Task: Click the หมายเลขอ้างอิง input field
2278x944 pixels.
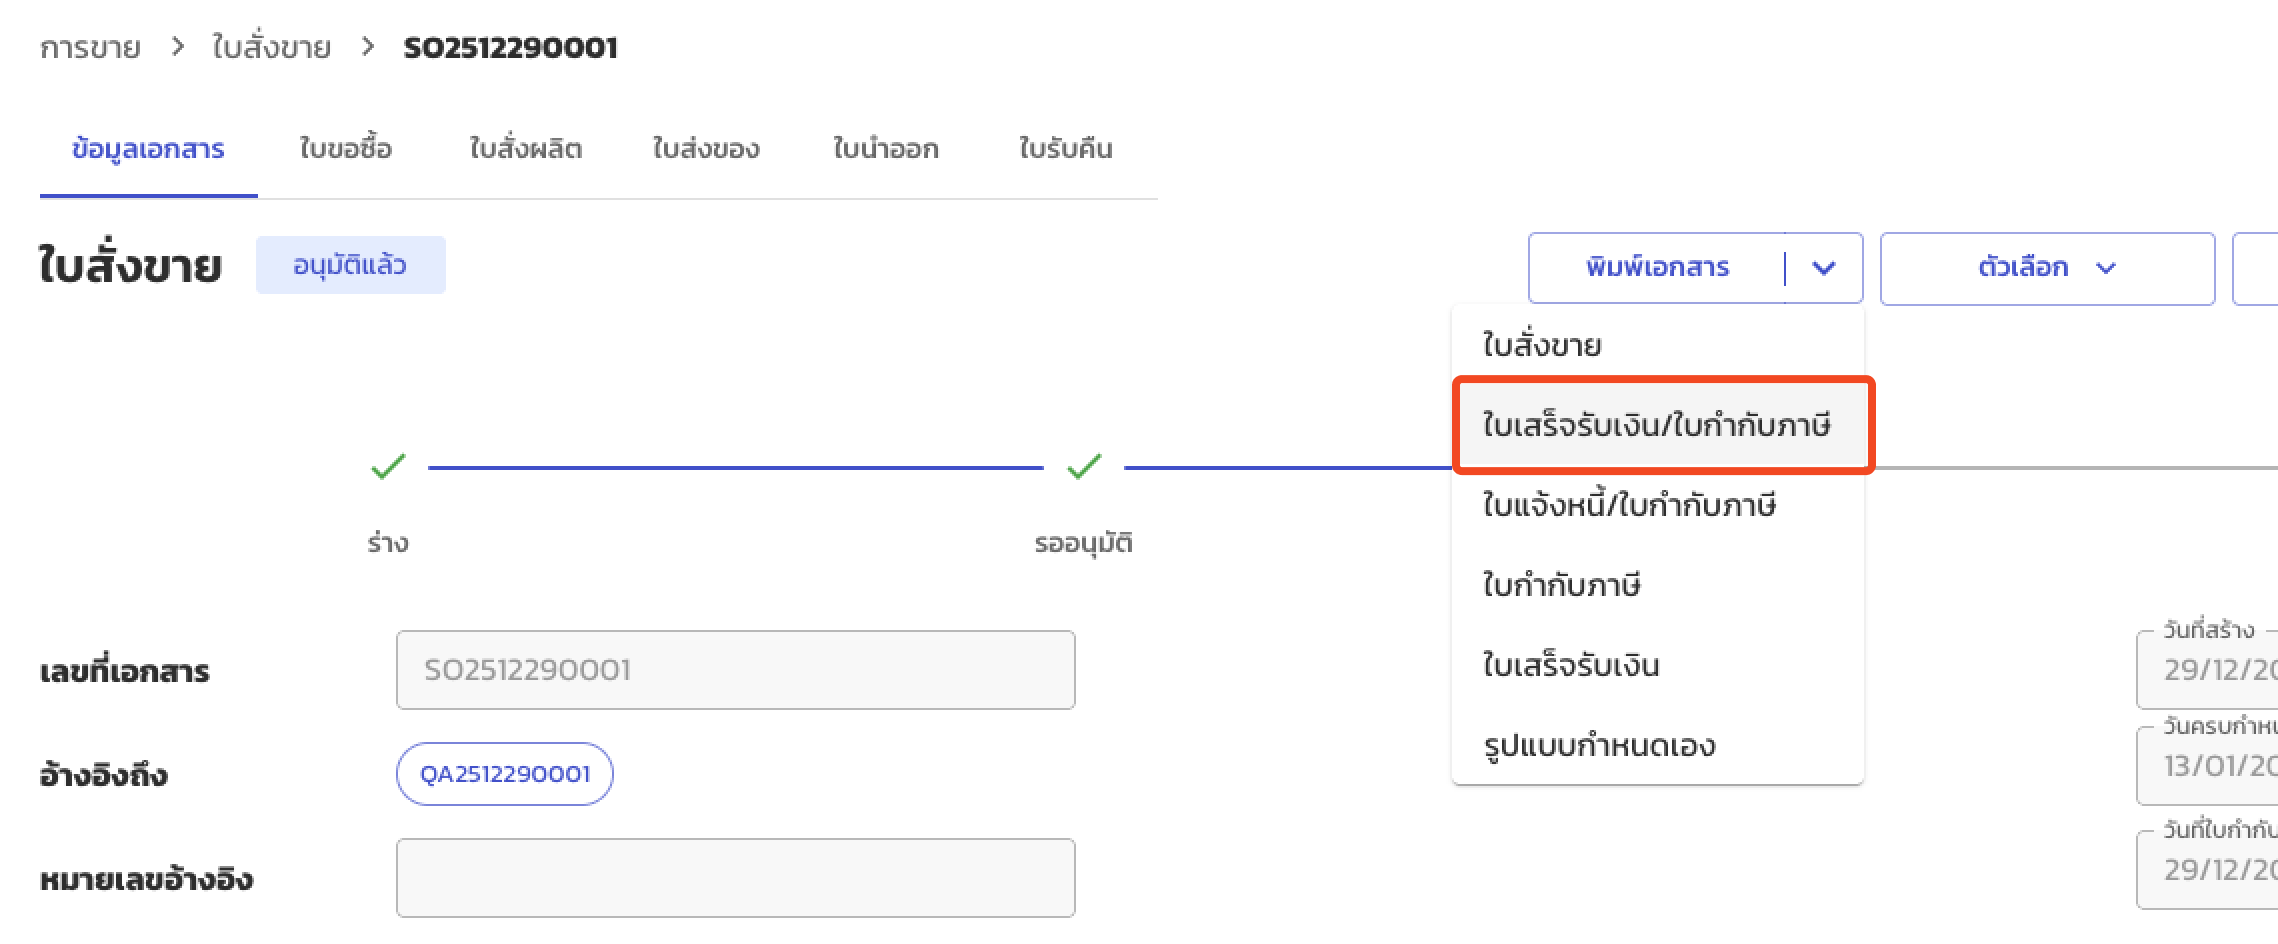Action: (735, 878)
